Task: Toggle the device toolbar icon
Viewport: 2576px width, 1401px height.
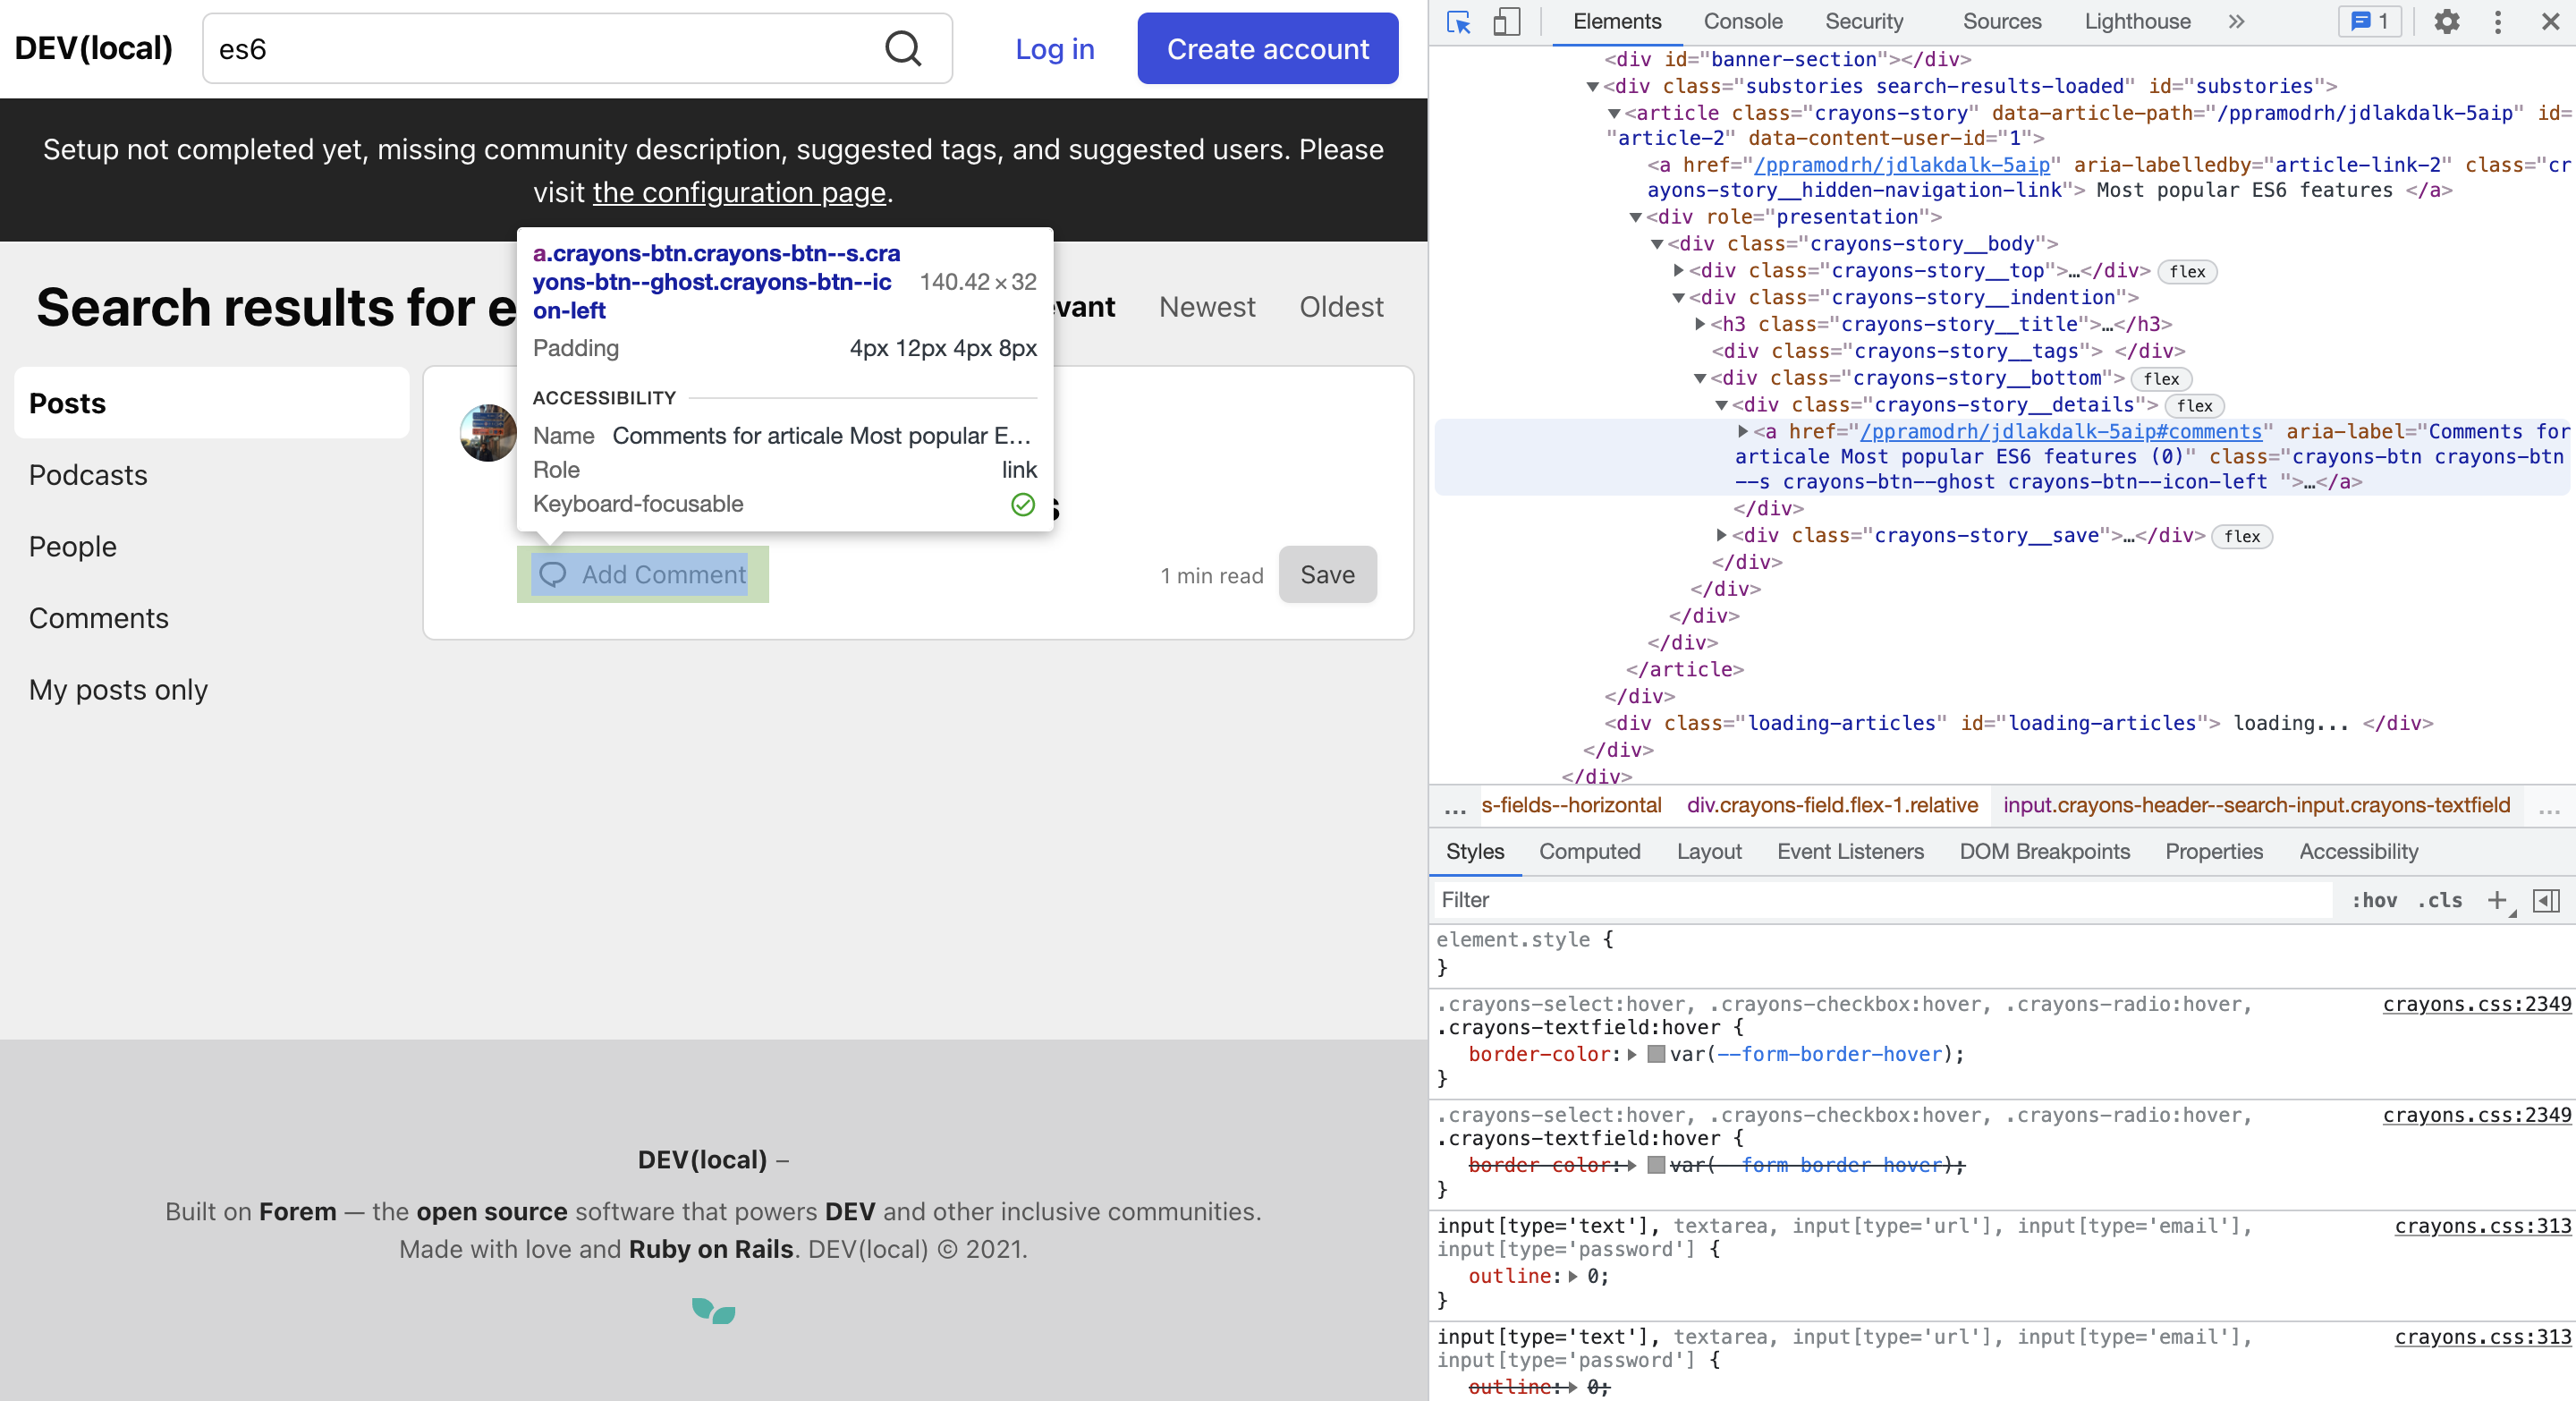Action: tap(1506, 22)
